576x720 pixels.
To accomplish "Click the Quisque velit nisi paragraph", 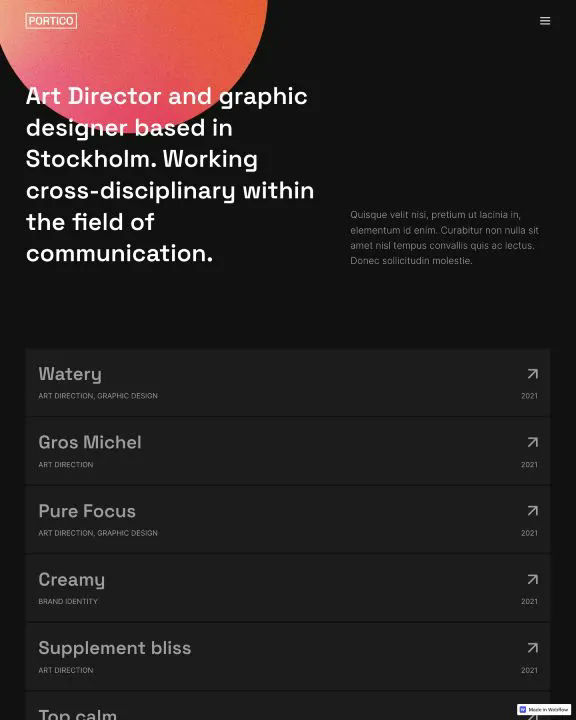I will (445, 237).
